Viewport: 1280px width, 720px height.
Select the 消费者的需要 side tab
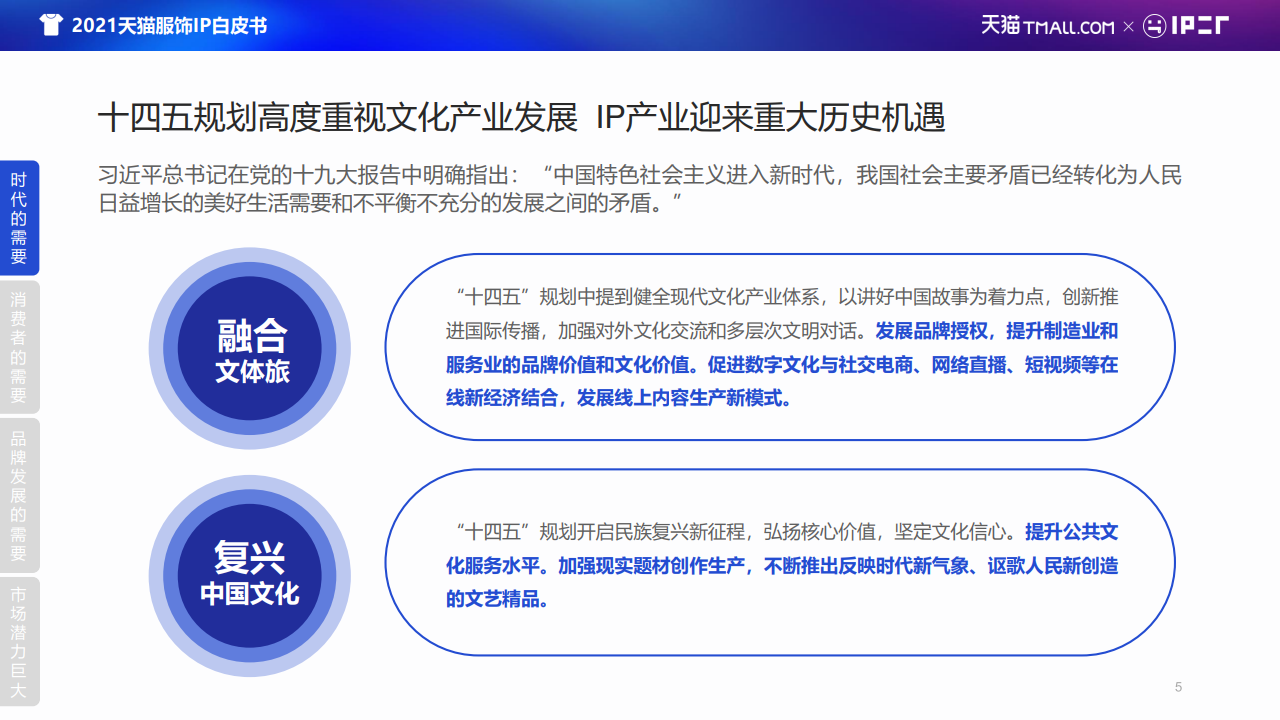tap(19, 347)
